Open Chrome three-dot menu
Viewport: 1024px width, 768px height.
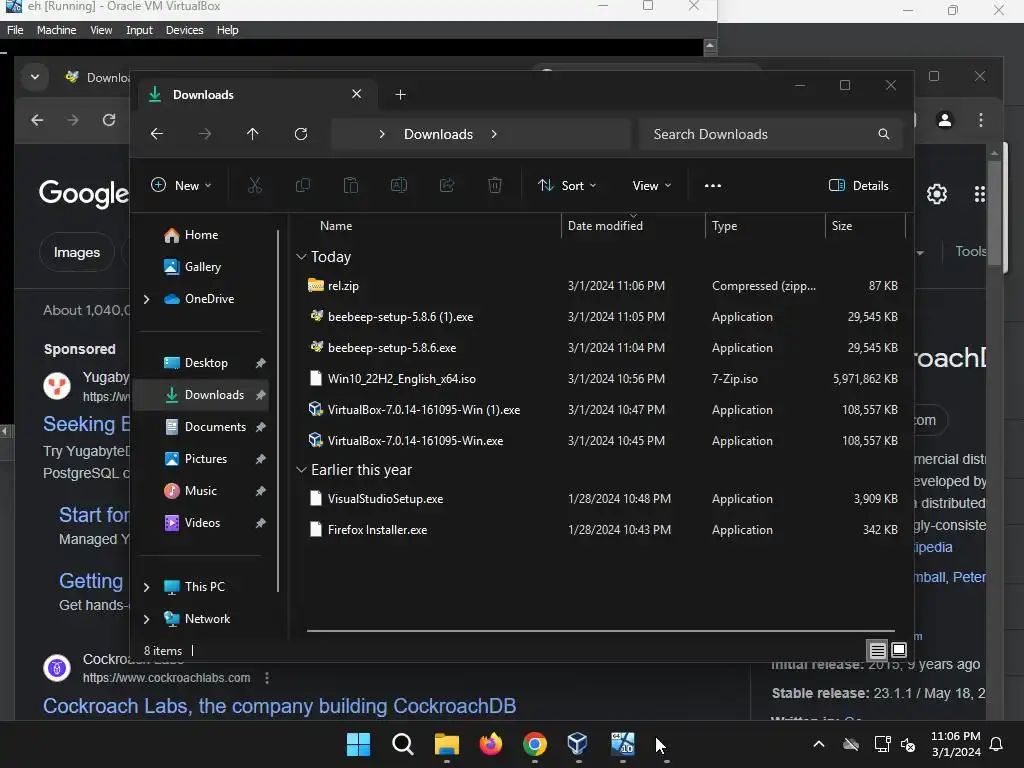pyautogui.click(x=980, y=120)
